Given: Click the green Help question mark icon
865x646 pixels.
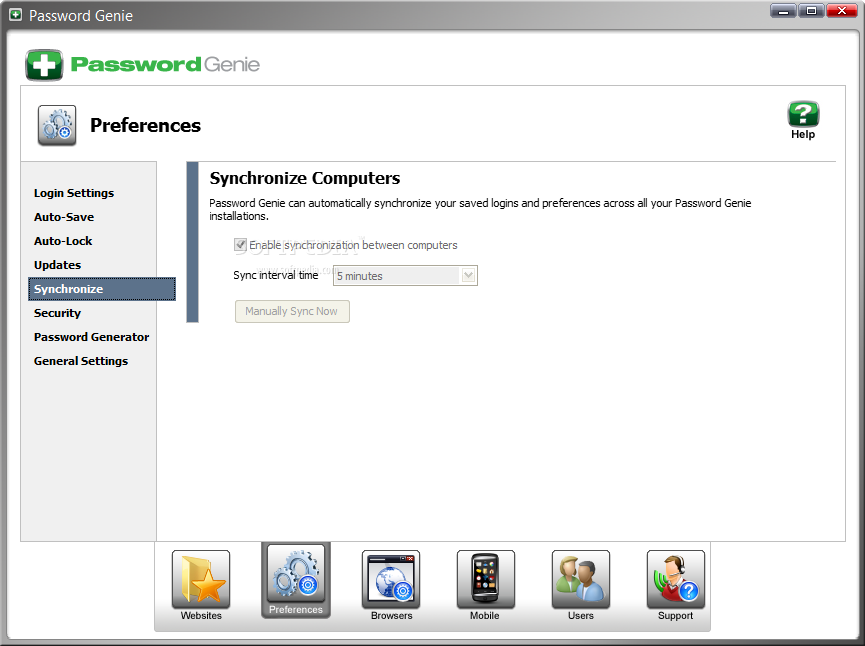Looking at the screenshot, I should pyautogui.click(x=803, y=114).
